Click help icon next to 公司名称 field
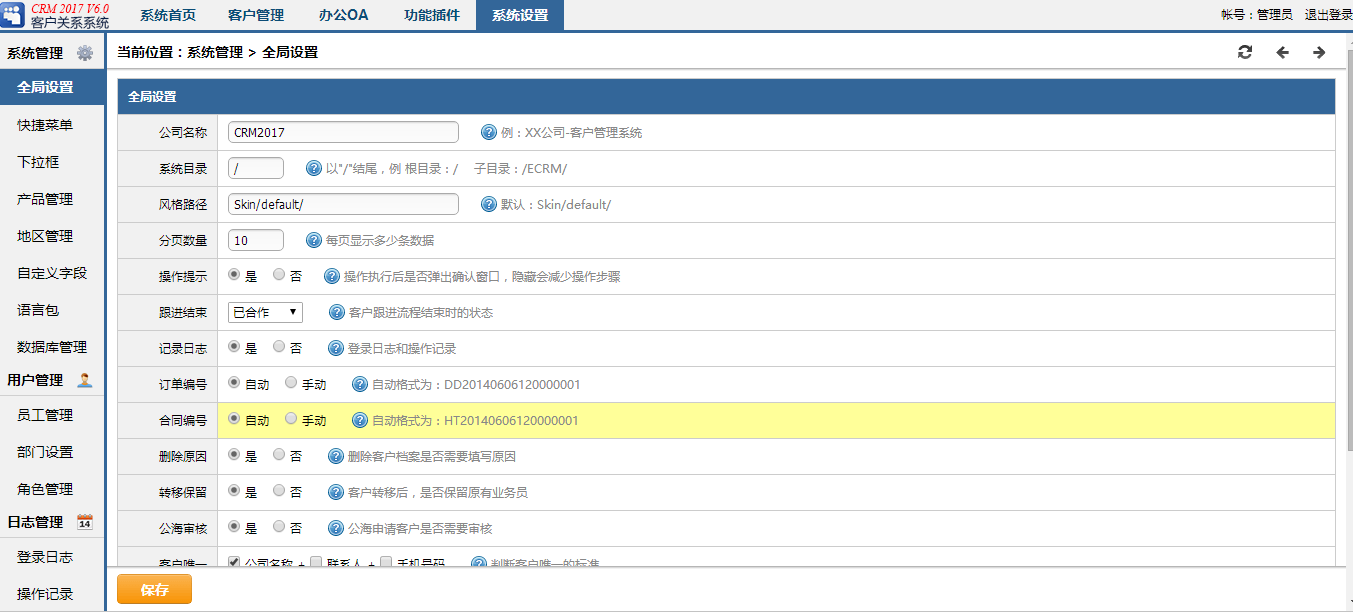Viewport: 1353px width, 612px height. tap(489, 132)
